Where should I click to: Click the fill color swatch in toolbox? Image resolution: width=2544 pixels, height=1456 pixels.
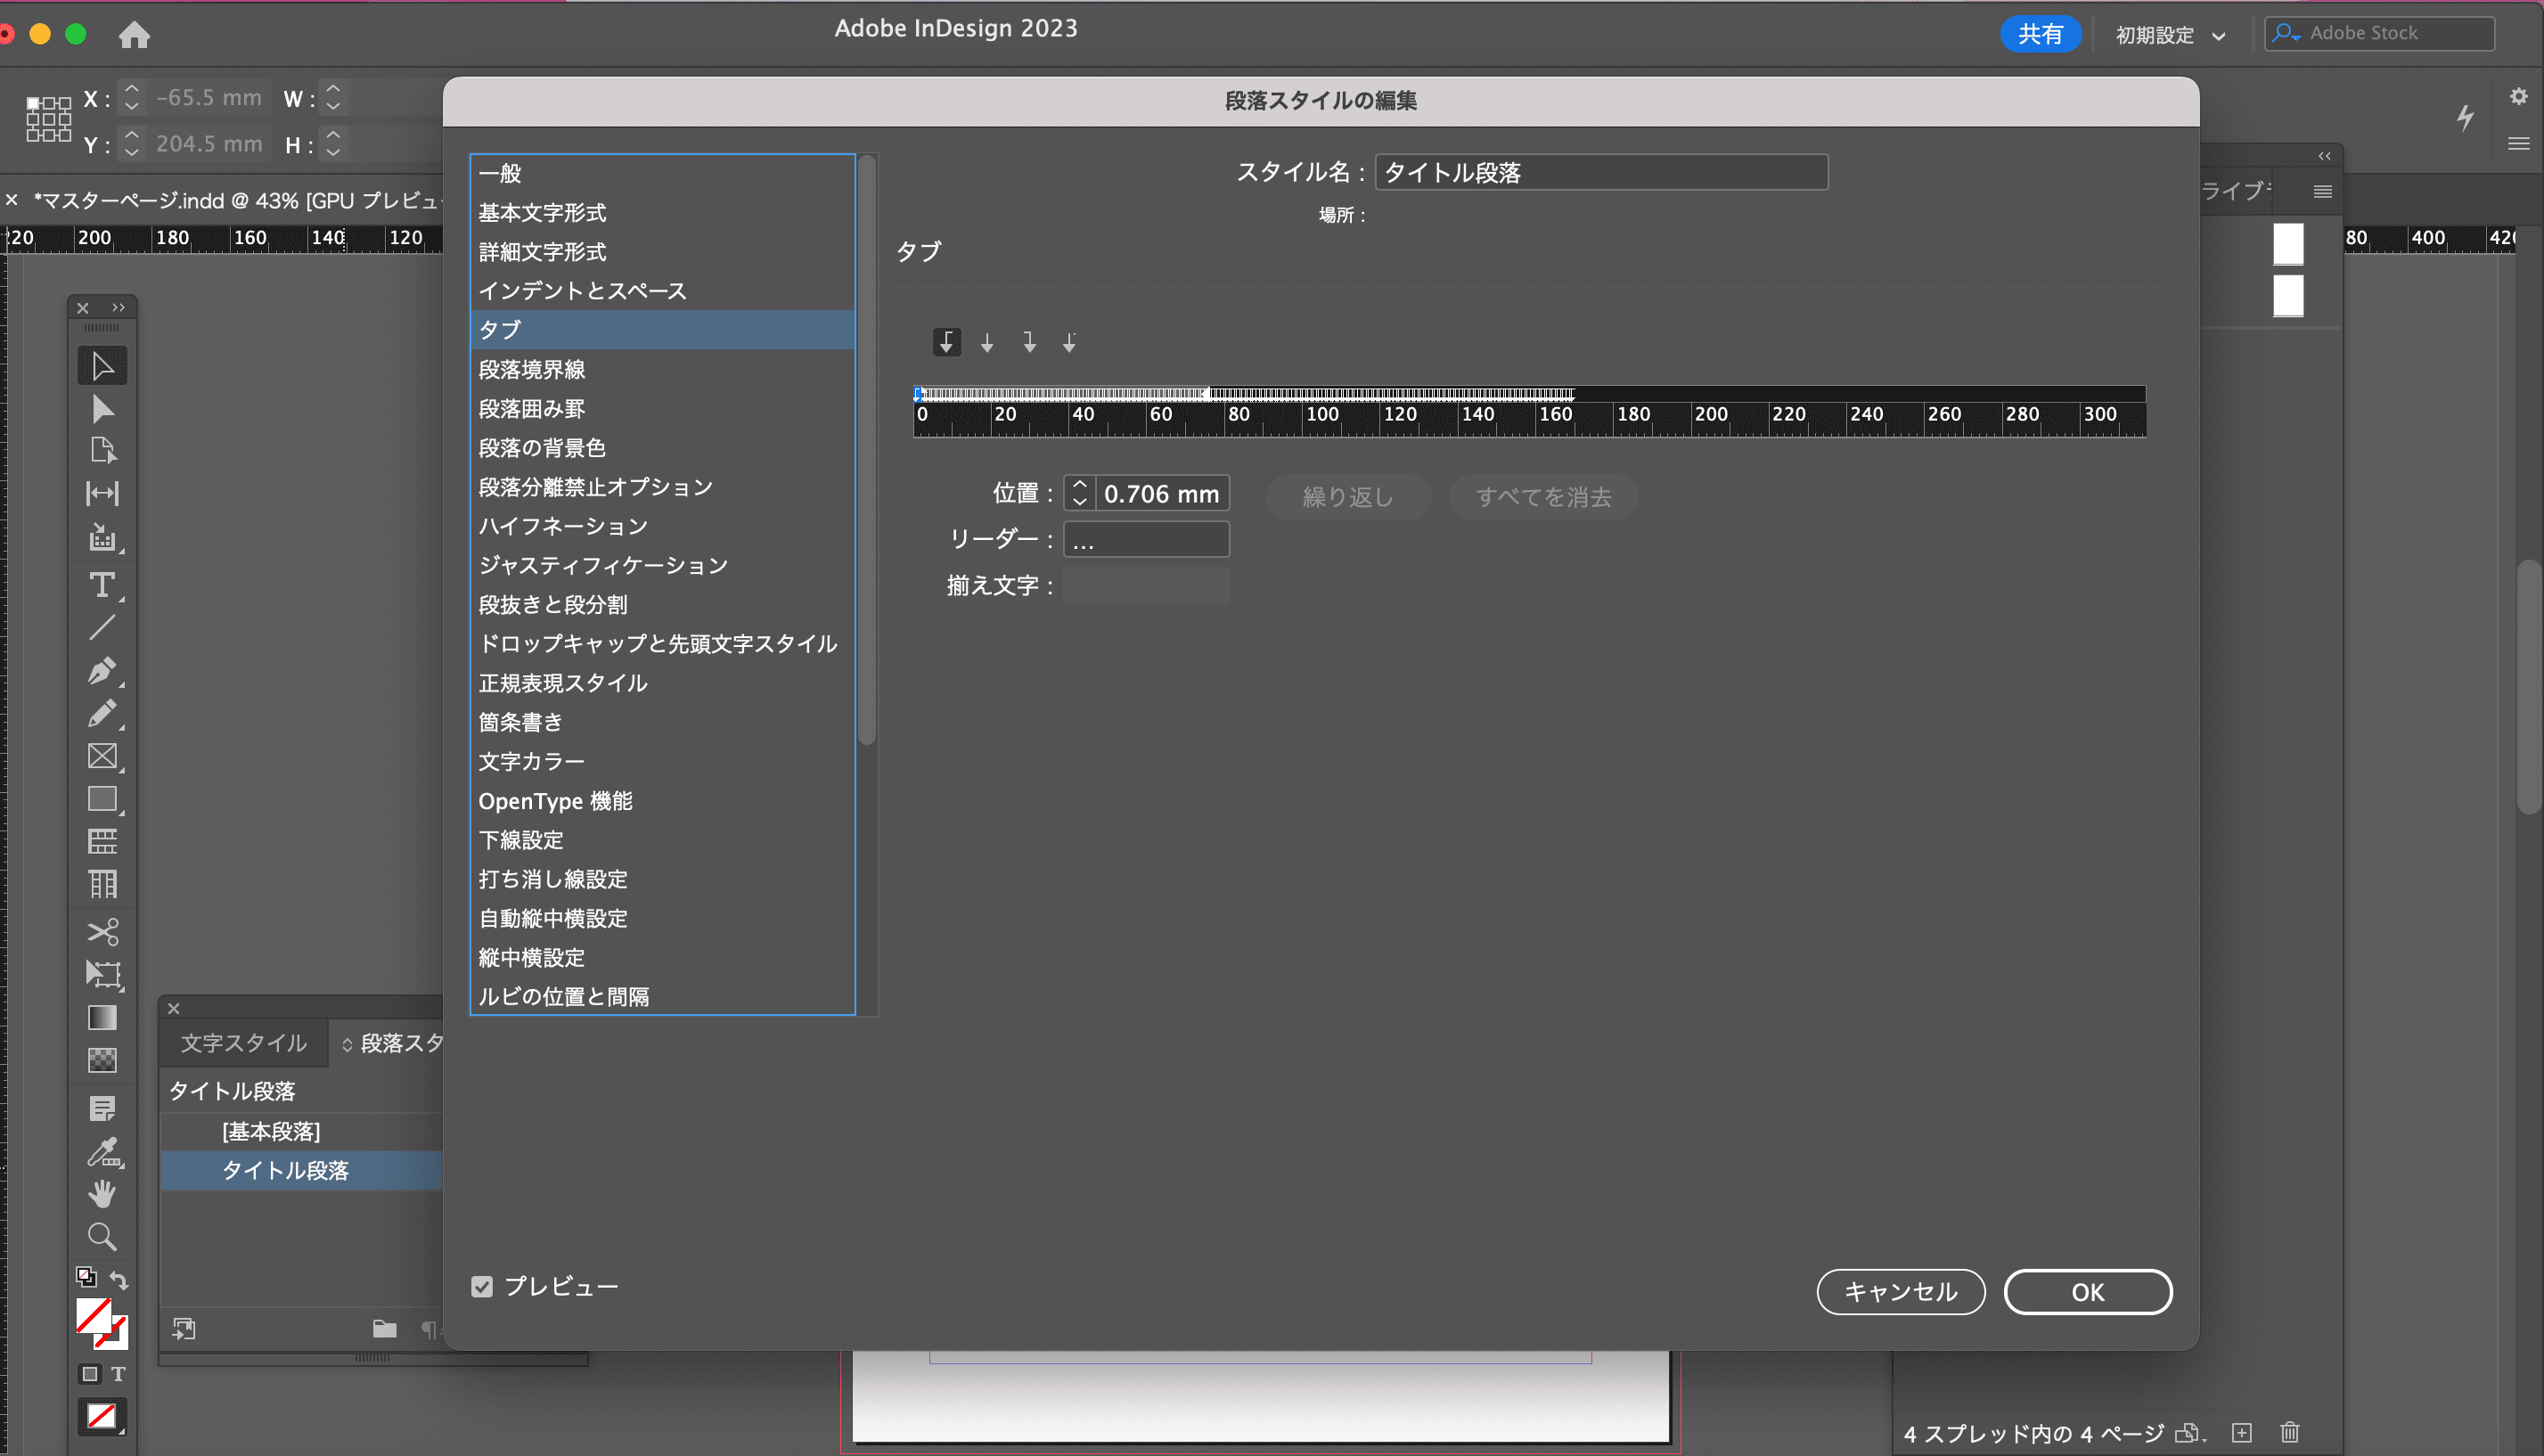[x=93, y=1316]
